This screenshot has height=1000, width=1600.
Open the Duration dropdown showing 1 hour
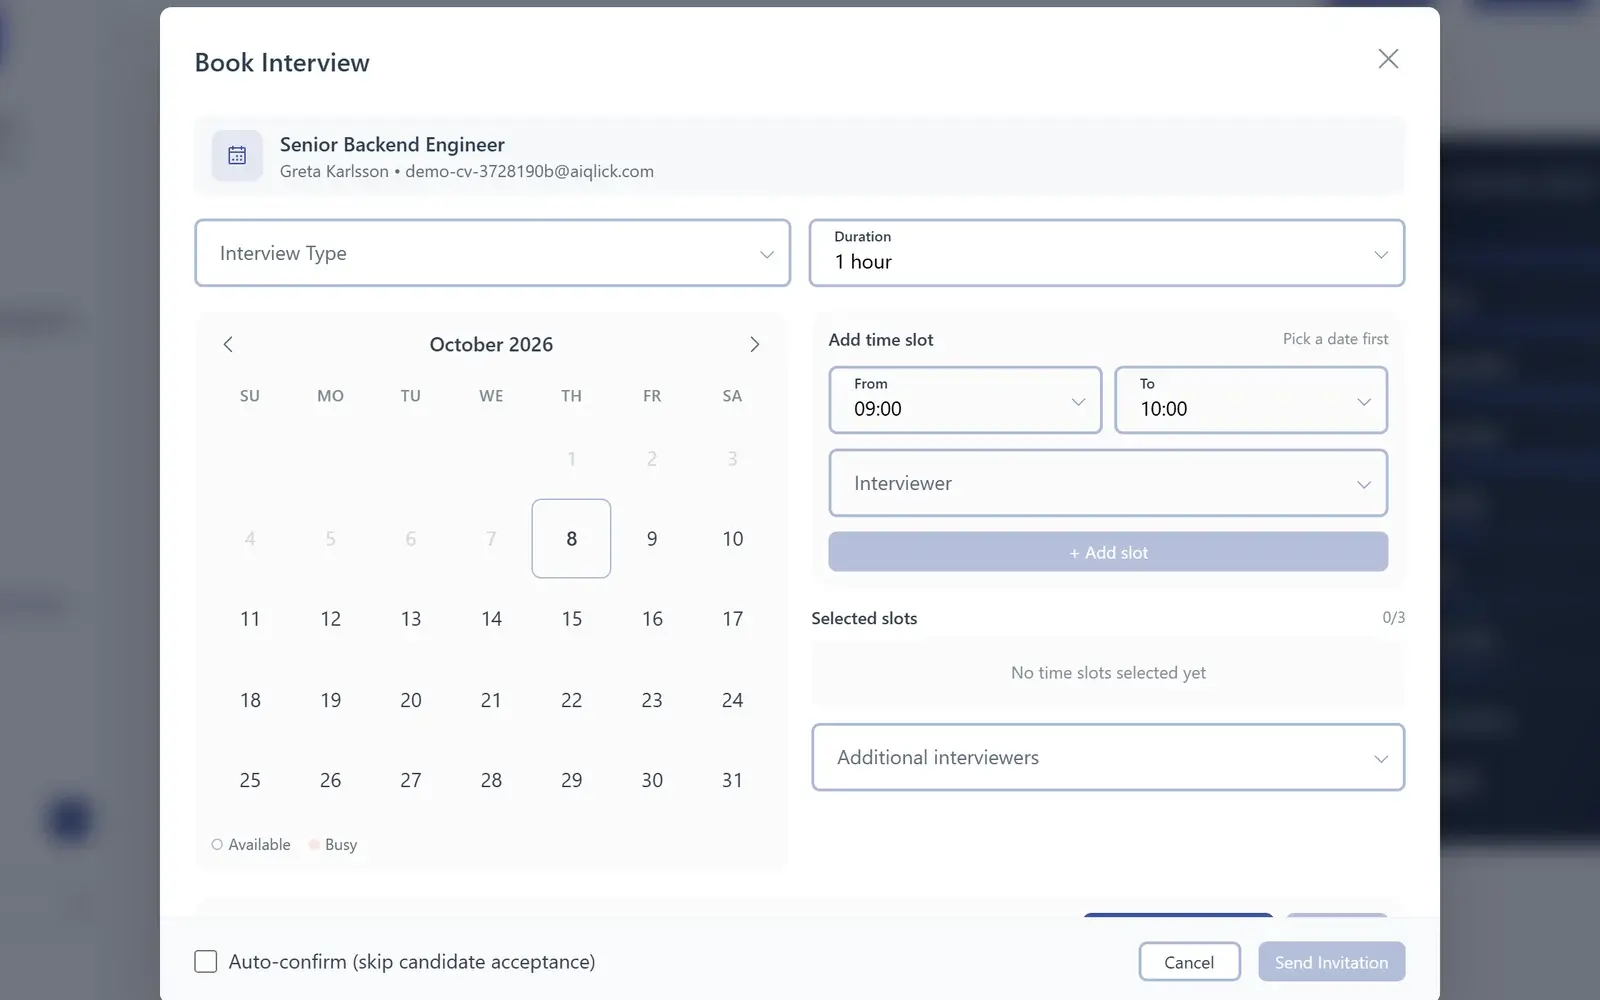click(x=1107, y=253)
